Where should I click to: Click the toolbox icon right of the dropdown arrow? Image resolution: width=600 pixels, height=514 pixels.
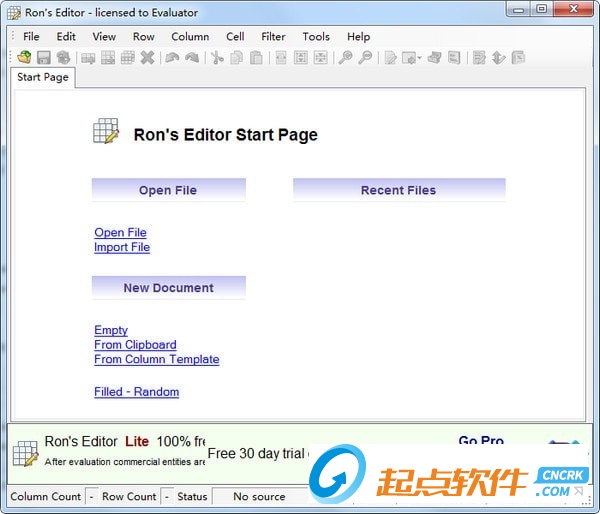click(434, 58)
